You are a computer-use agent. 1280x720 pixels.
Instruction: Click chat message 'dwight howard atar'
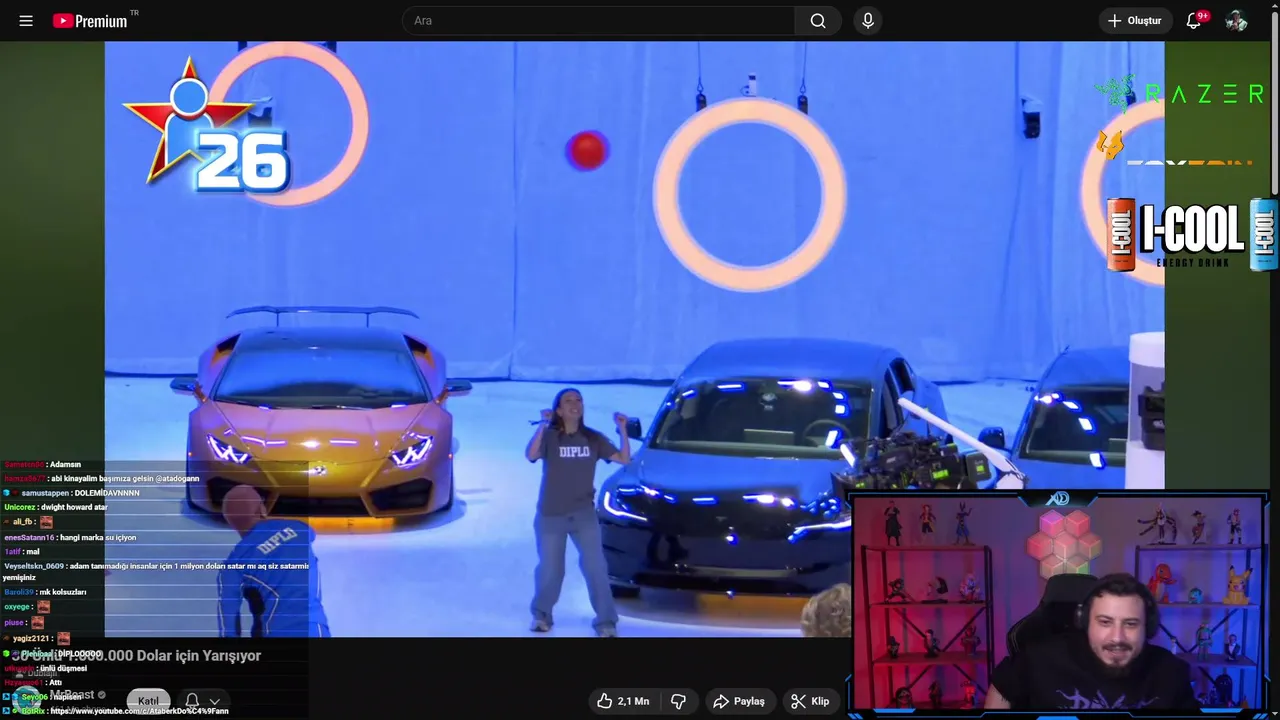pyautogui.click(x=74, y=507)
